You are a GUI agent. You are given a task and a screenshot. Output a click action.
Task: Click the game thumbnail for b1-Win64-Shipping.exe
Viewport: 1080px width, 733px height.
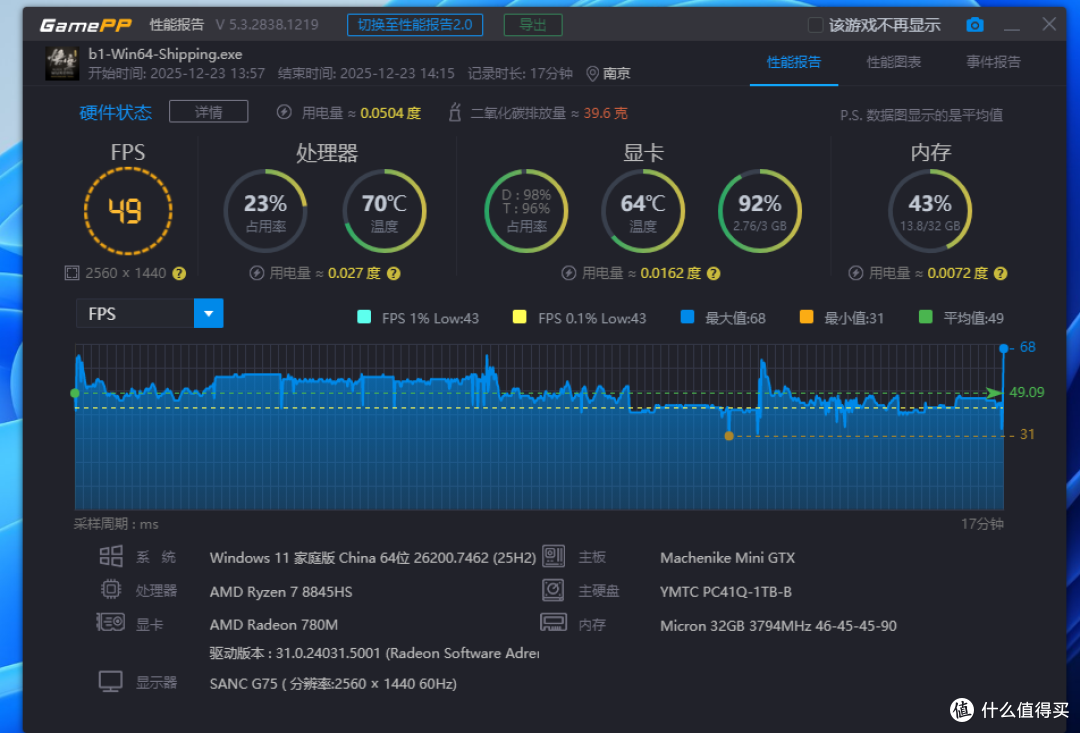point(62,63)
